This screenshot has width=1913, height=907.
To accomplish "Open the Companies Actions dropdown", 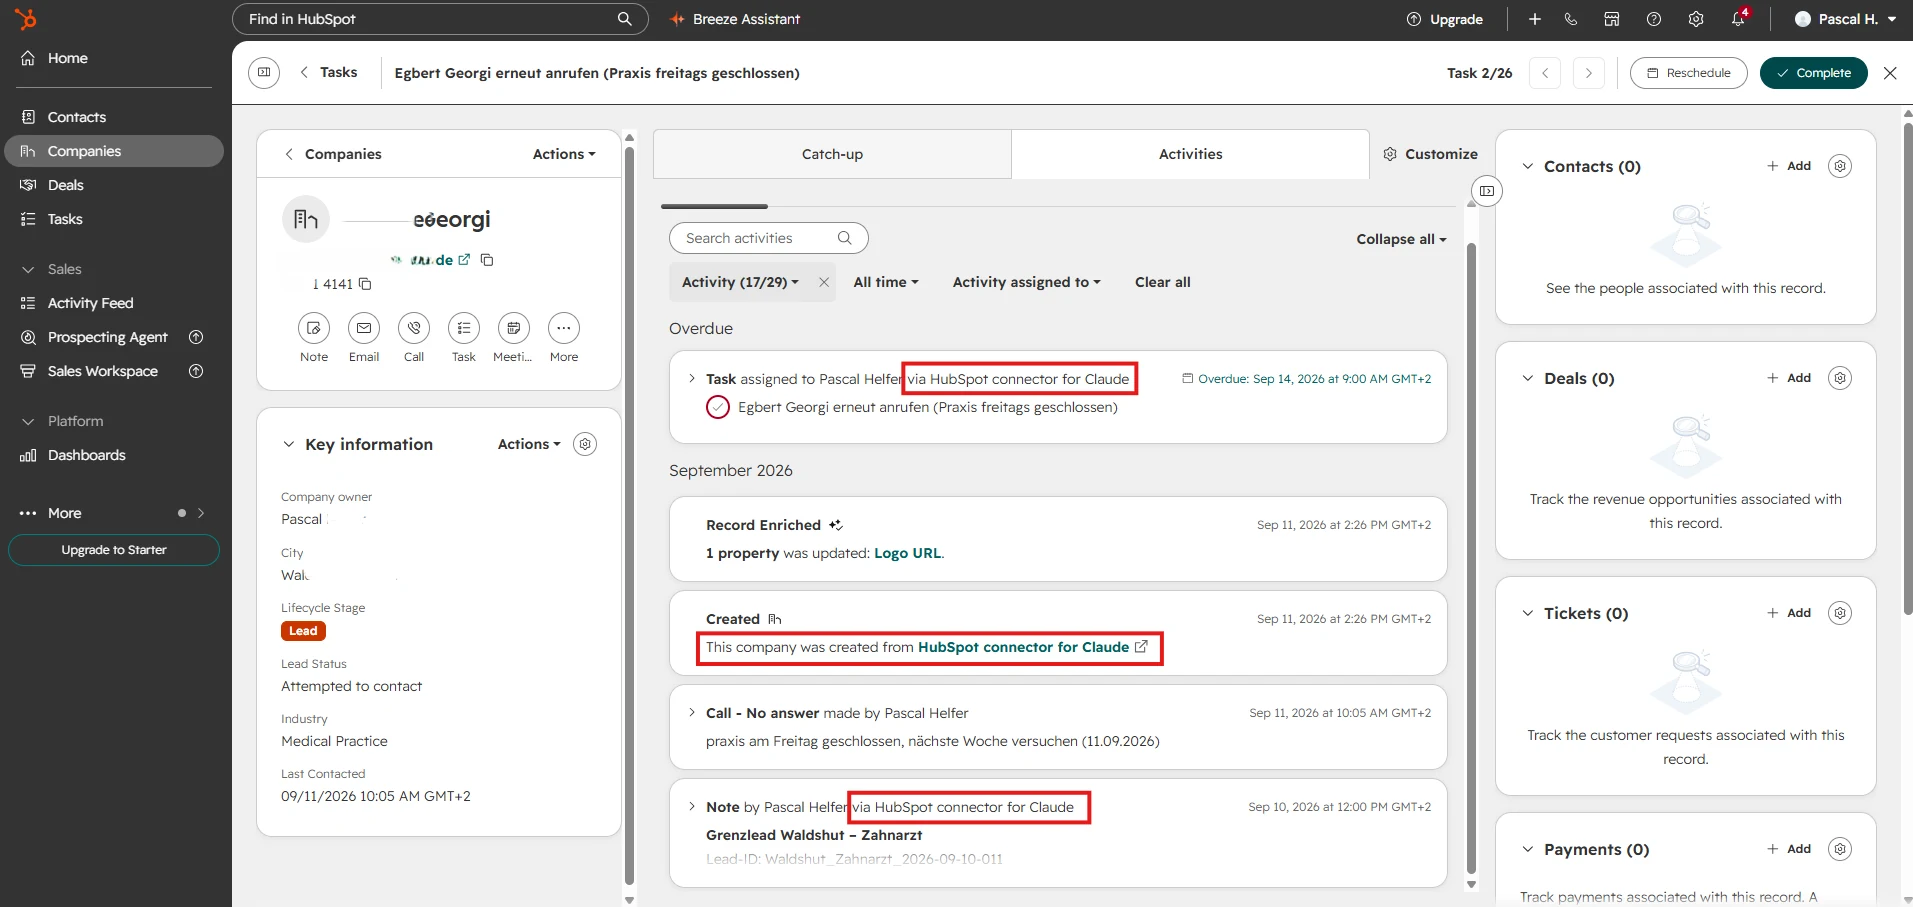I will click(564, 154).
